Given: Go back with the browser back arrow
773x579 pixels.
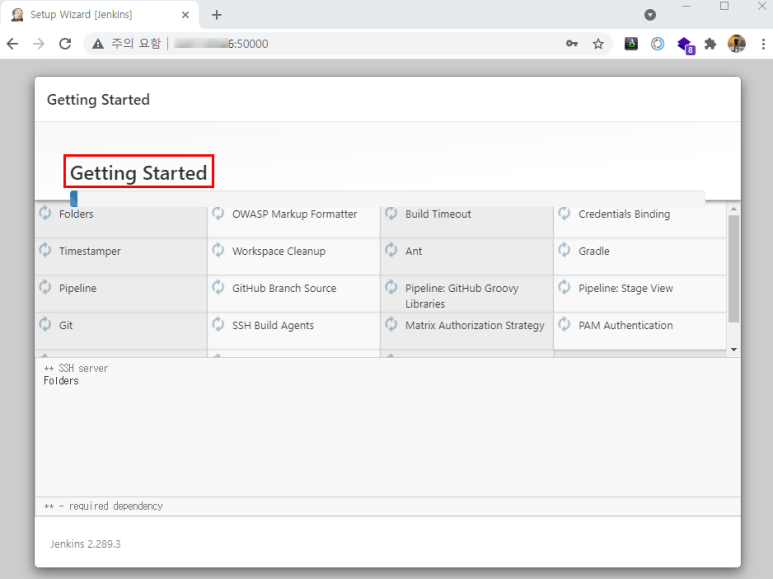Looking at the screenshot, I should tap(13, 44).
